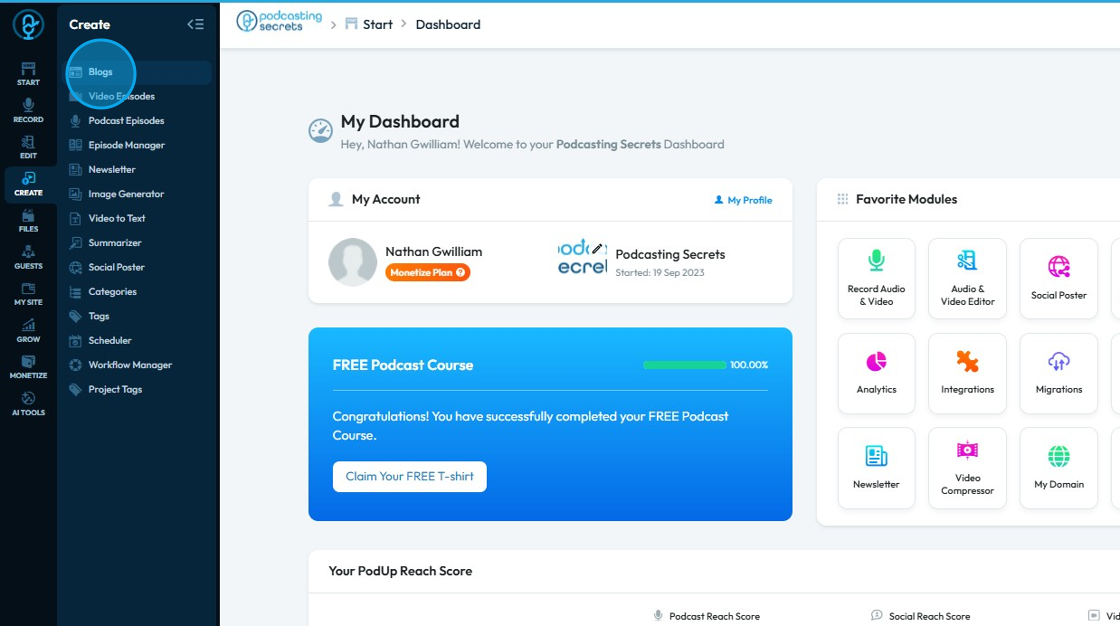Open the My Site section in left rail
This screenshot has height=626, width=1120.
(28, 294)
